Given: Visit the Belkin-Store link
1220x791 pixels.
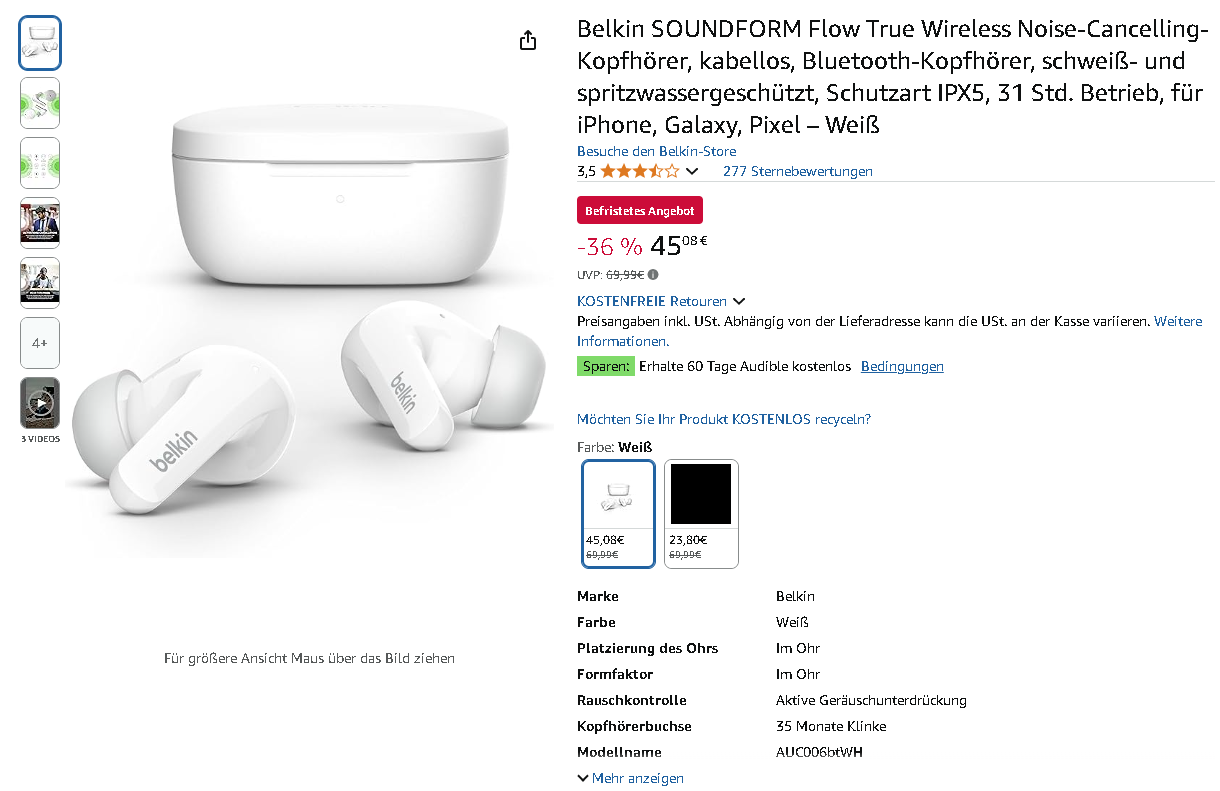Looking at the screenshot, I should 656,151.
